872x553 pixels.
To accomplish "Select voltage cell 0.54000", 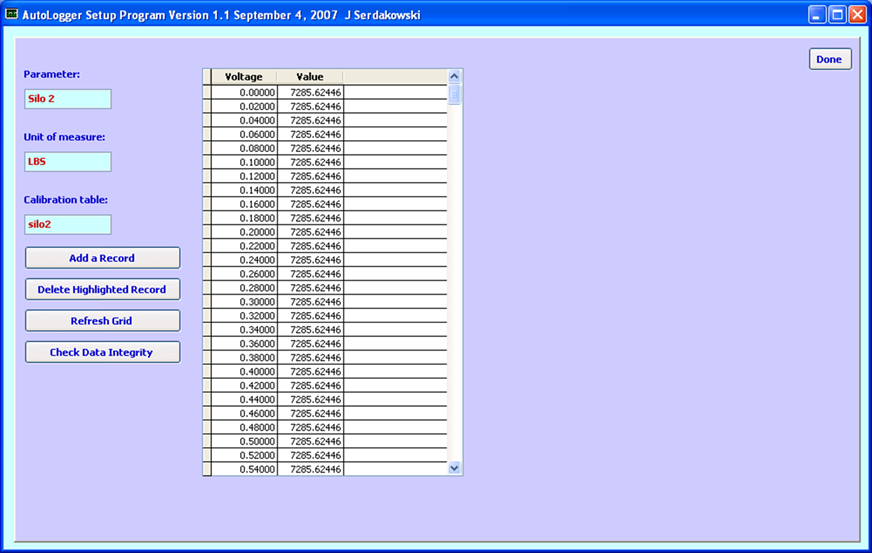I will (244, 469).
